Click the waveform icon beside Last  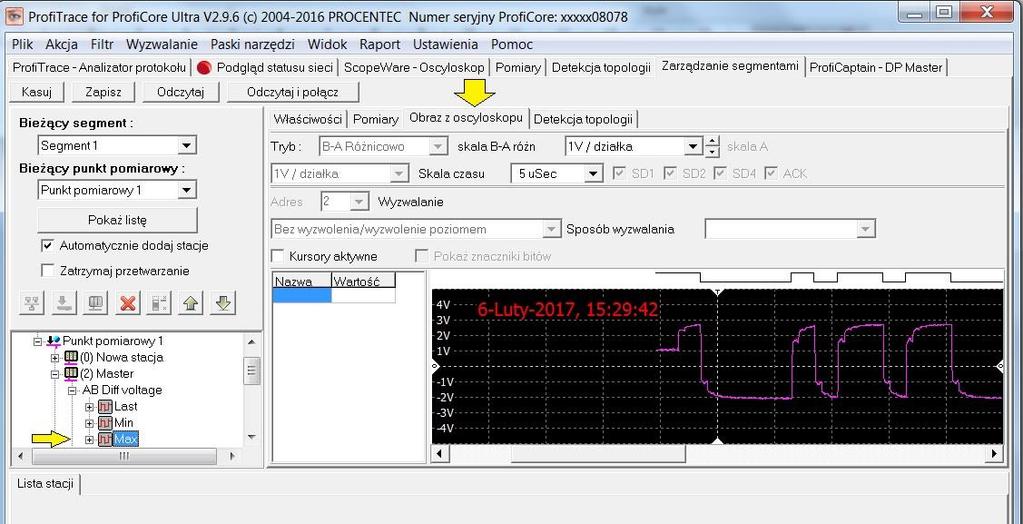coord(104,407)
